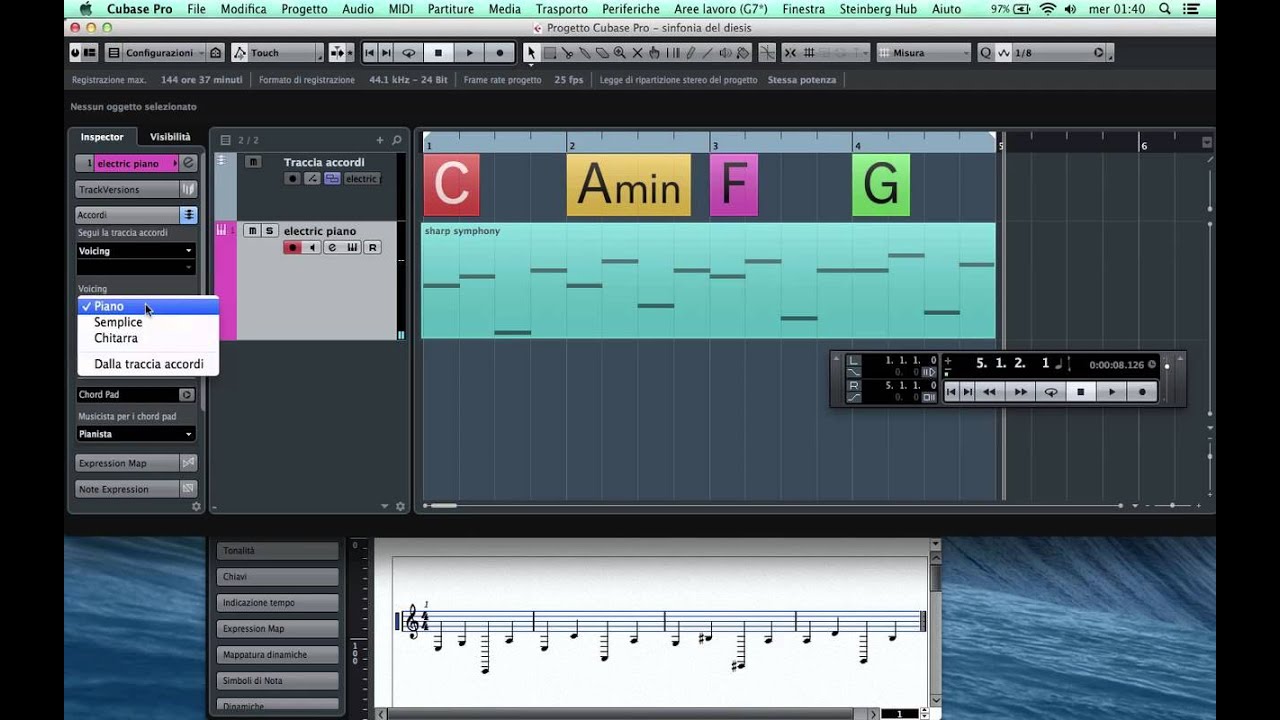Click Record in the floating transport panel
Viewport: 1280px width, 720px height.
click(x=1142, y=392)
